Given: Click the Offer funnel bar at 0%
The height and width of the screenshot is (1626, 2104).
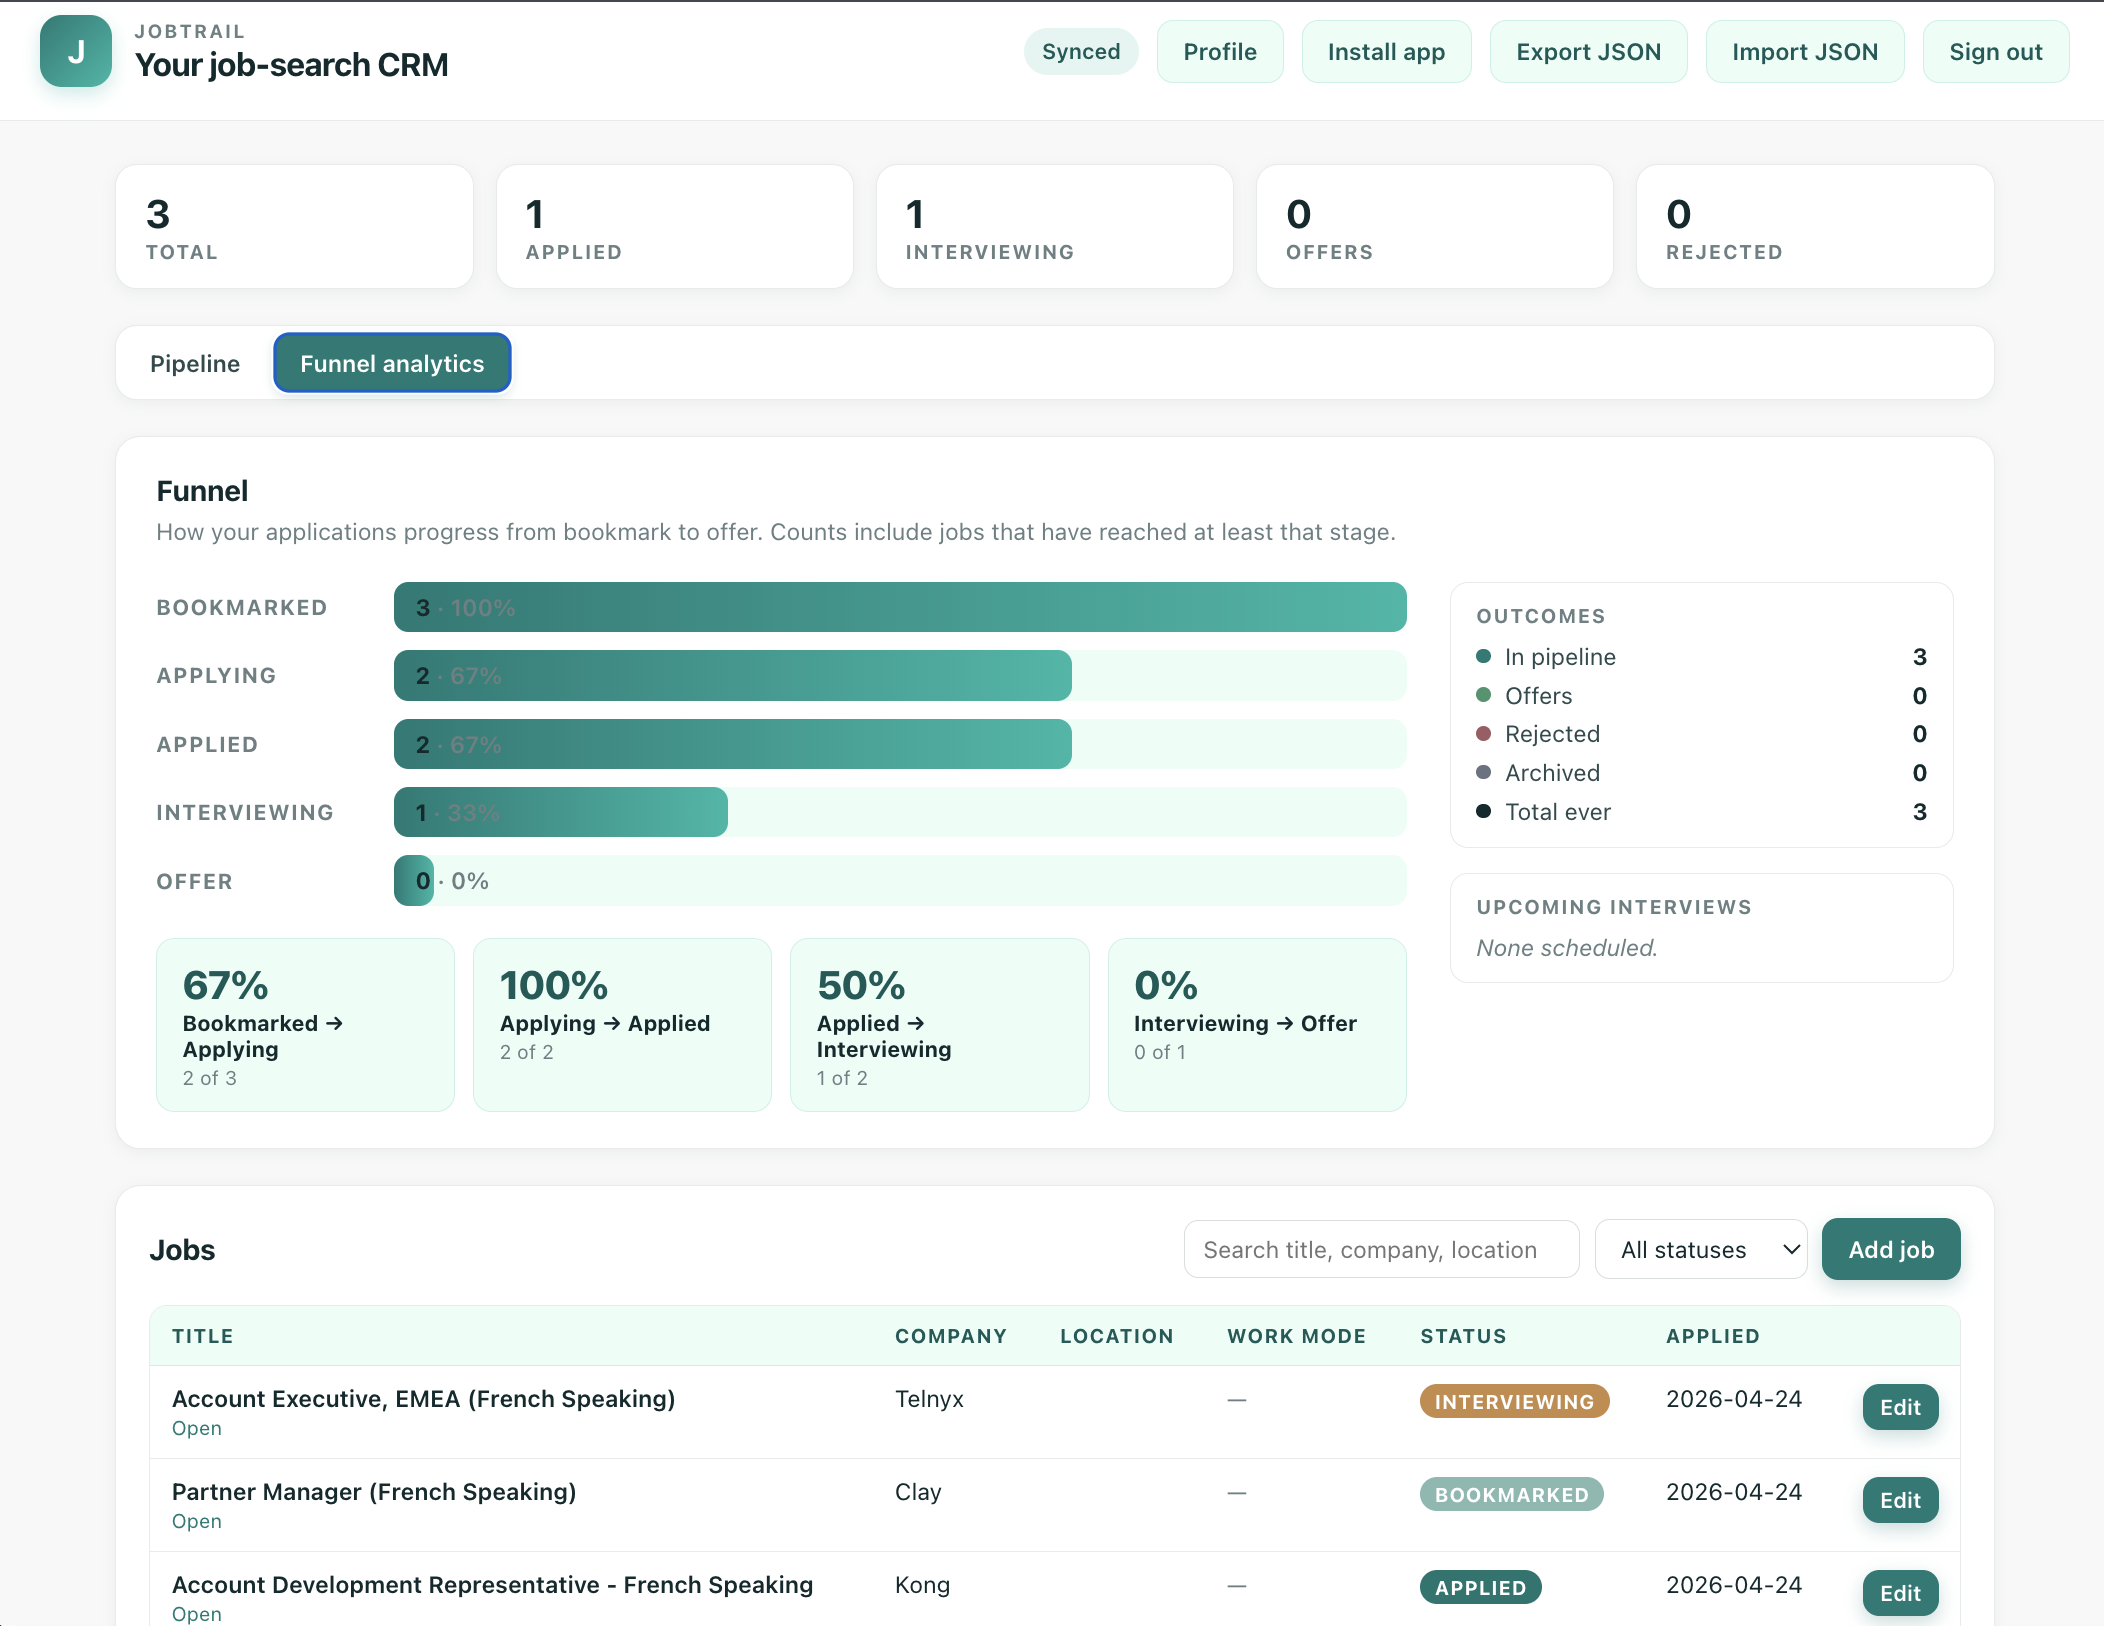Looking at the screenshot, I should tap(414, 881).
